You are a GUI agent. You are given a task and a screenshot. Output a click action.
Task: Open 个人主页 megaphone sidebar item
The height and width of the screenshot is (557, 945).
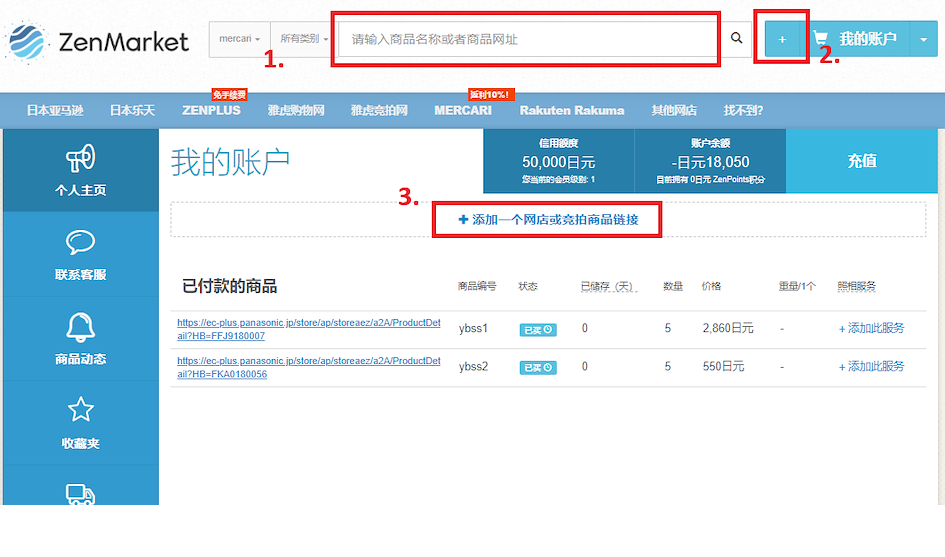tap(81, 170)
